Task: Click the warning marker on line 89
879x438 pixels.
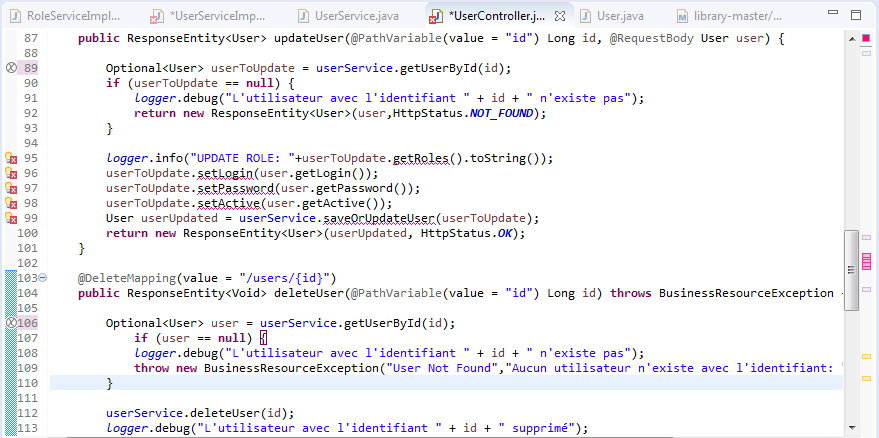Action: click(11, 68)
